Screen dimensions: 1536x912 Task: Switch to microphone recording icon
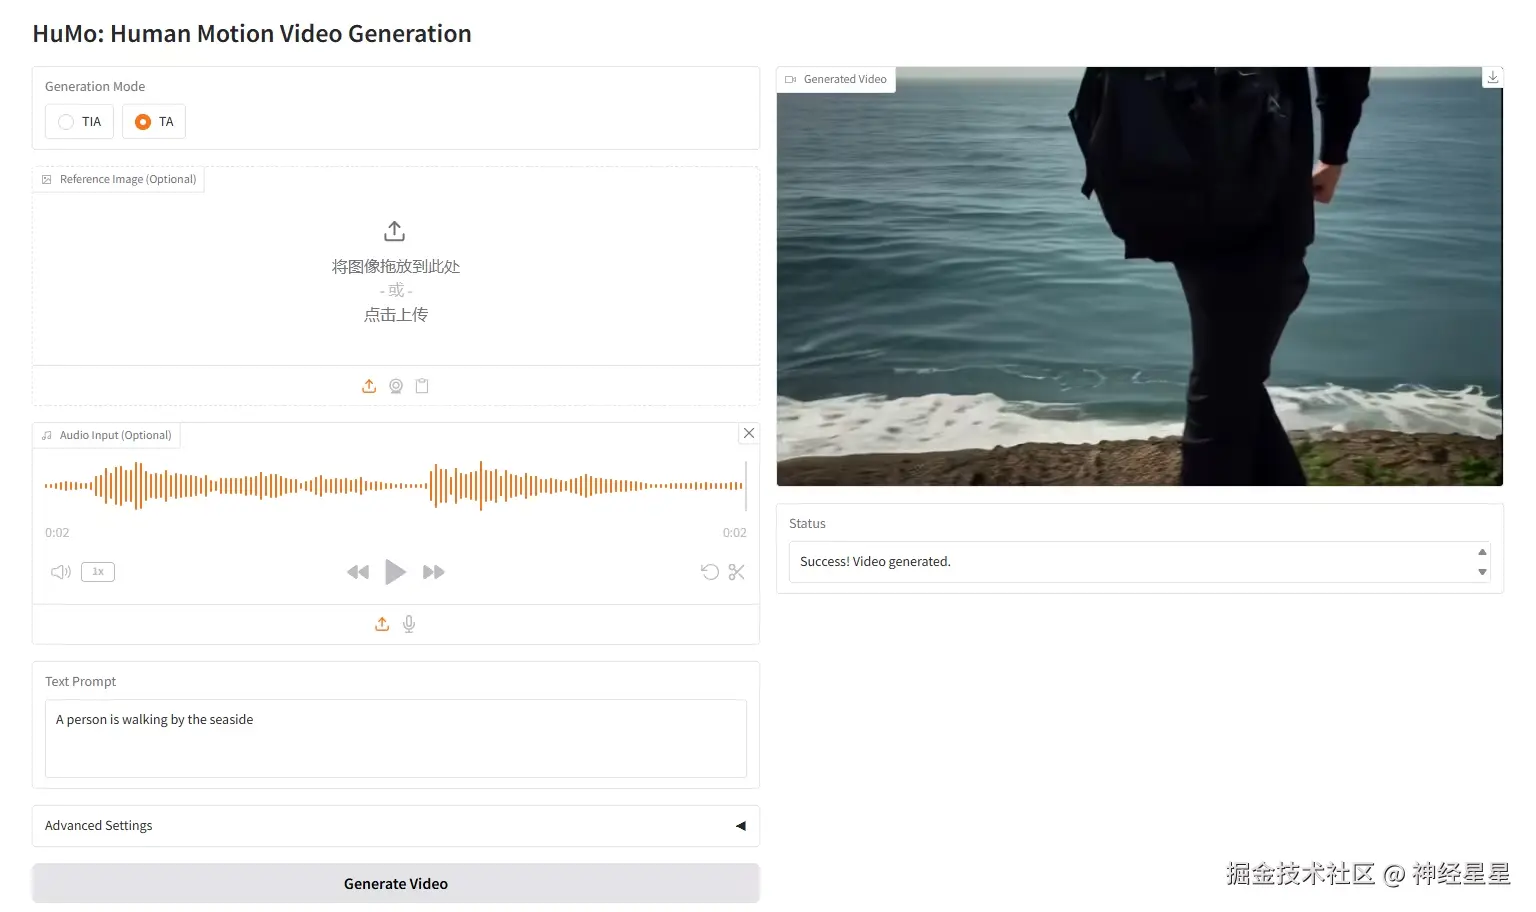pos(409,624)
